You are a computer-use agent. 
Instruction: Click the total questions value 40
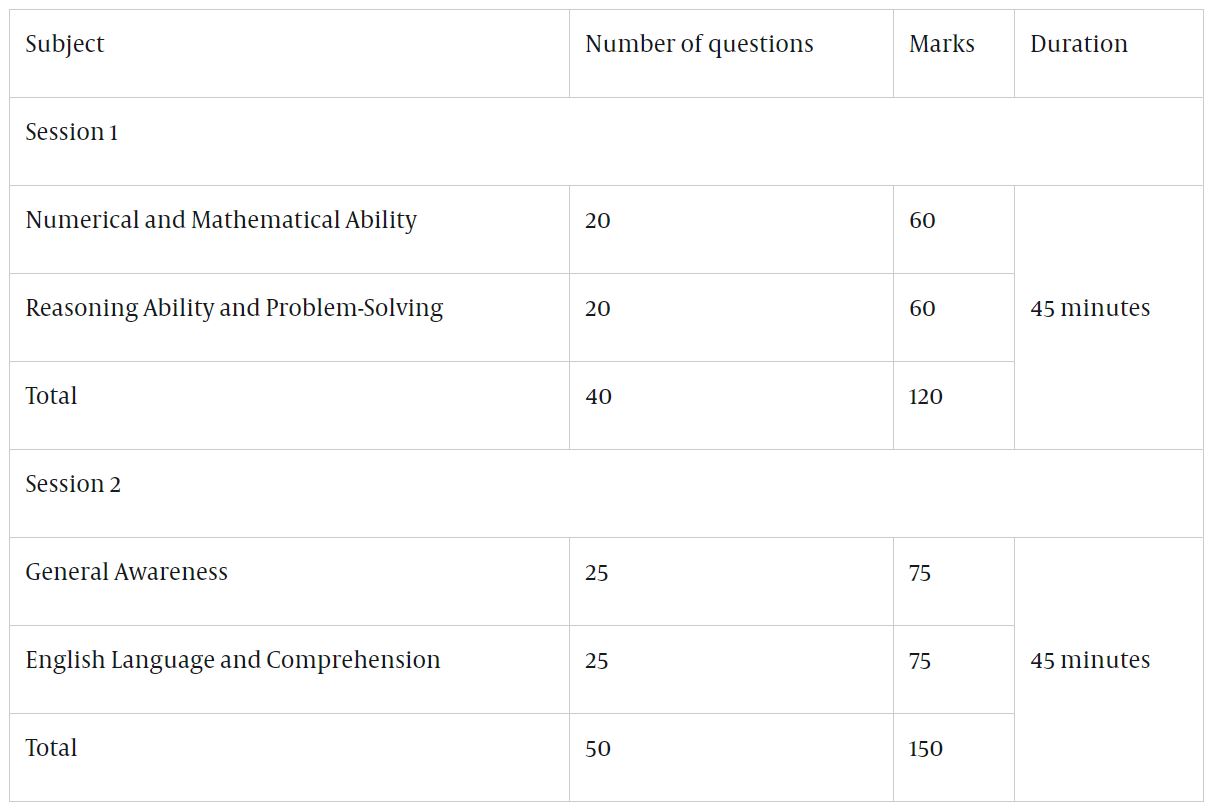coord(598,396)
